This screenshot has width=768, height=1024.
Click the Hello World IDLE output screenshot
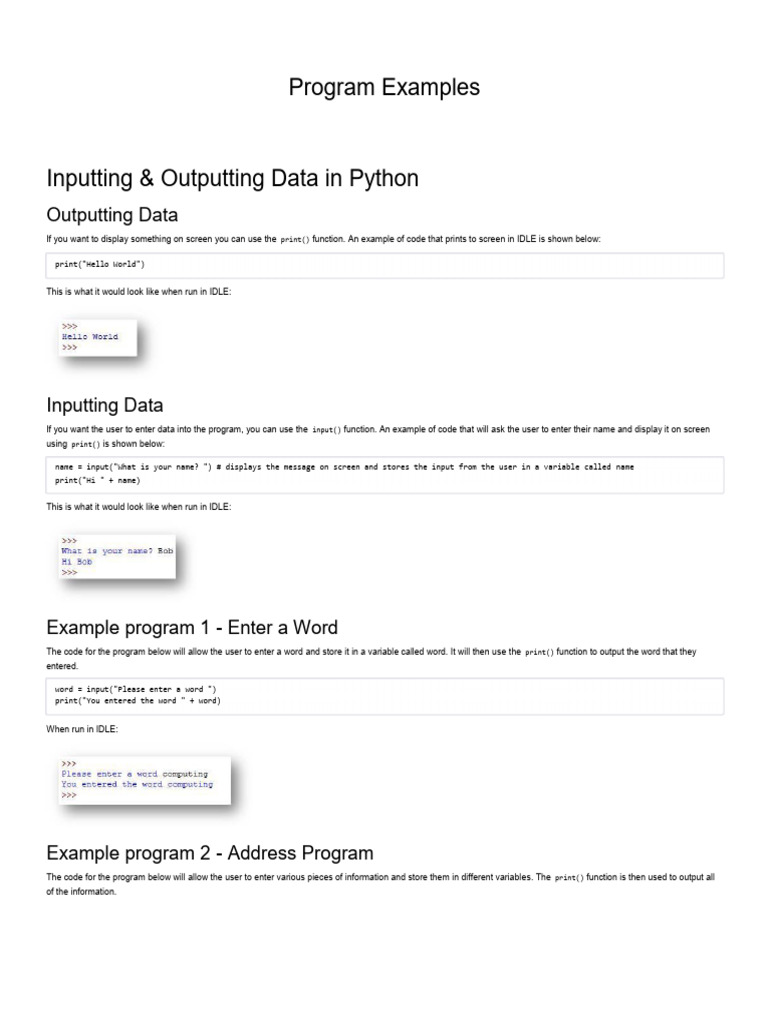coord(97,337)
